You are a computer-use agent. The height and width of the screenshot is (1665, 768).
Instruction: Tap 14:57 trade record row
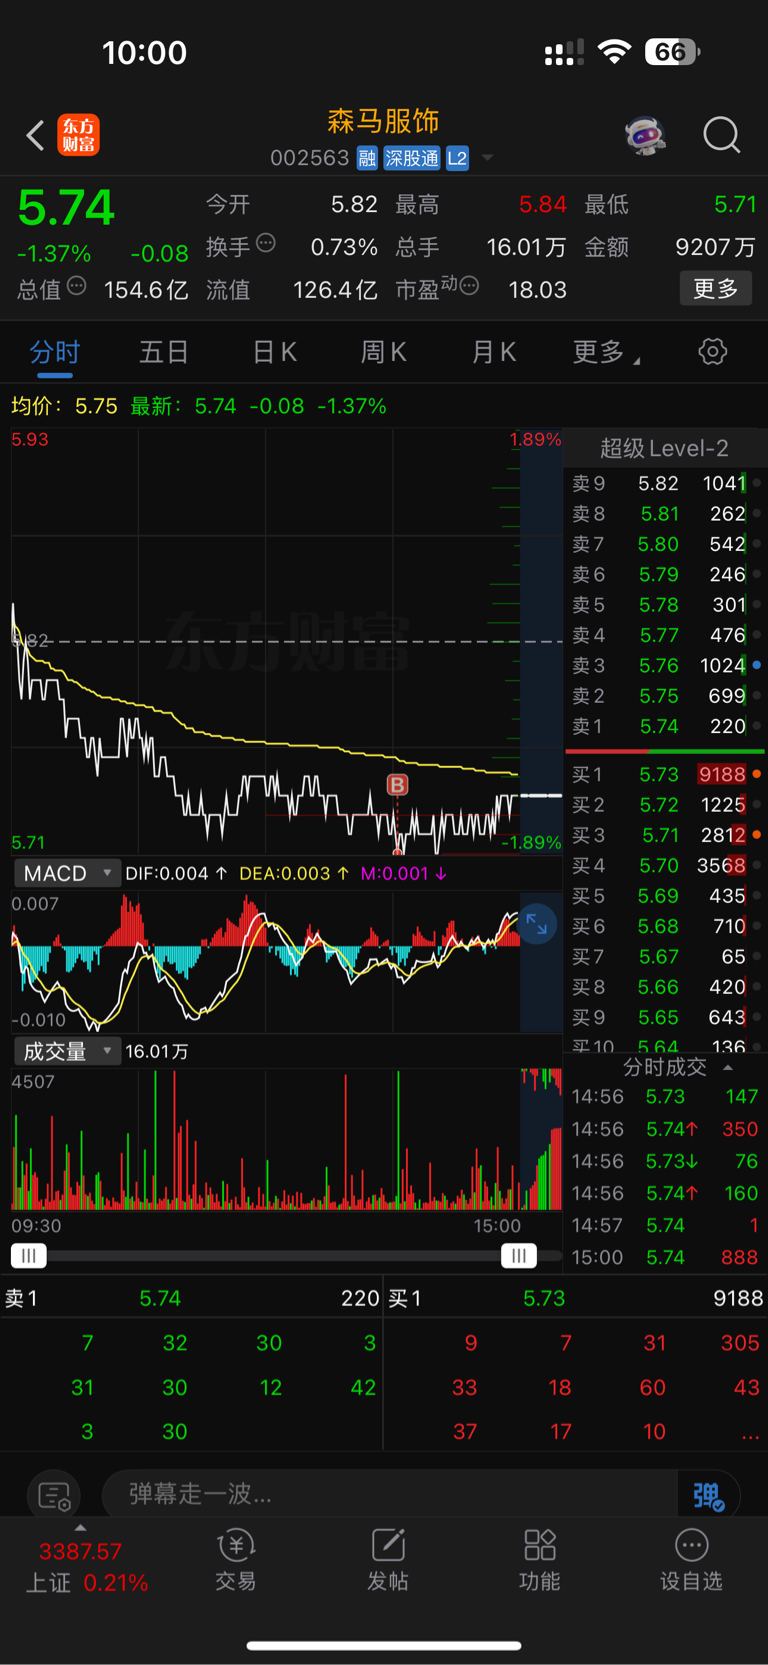pos(664,1225)
